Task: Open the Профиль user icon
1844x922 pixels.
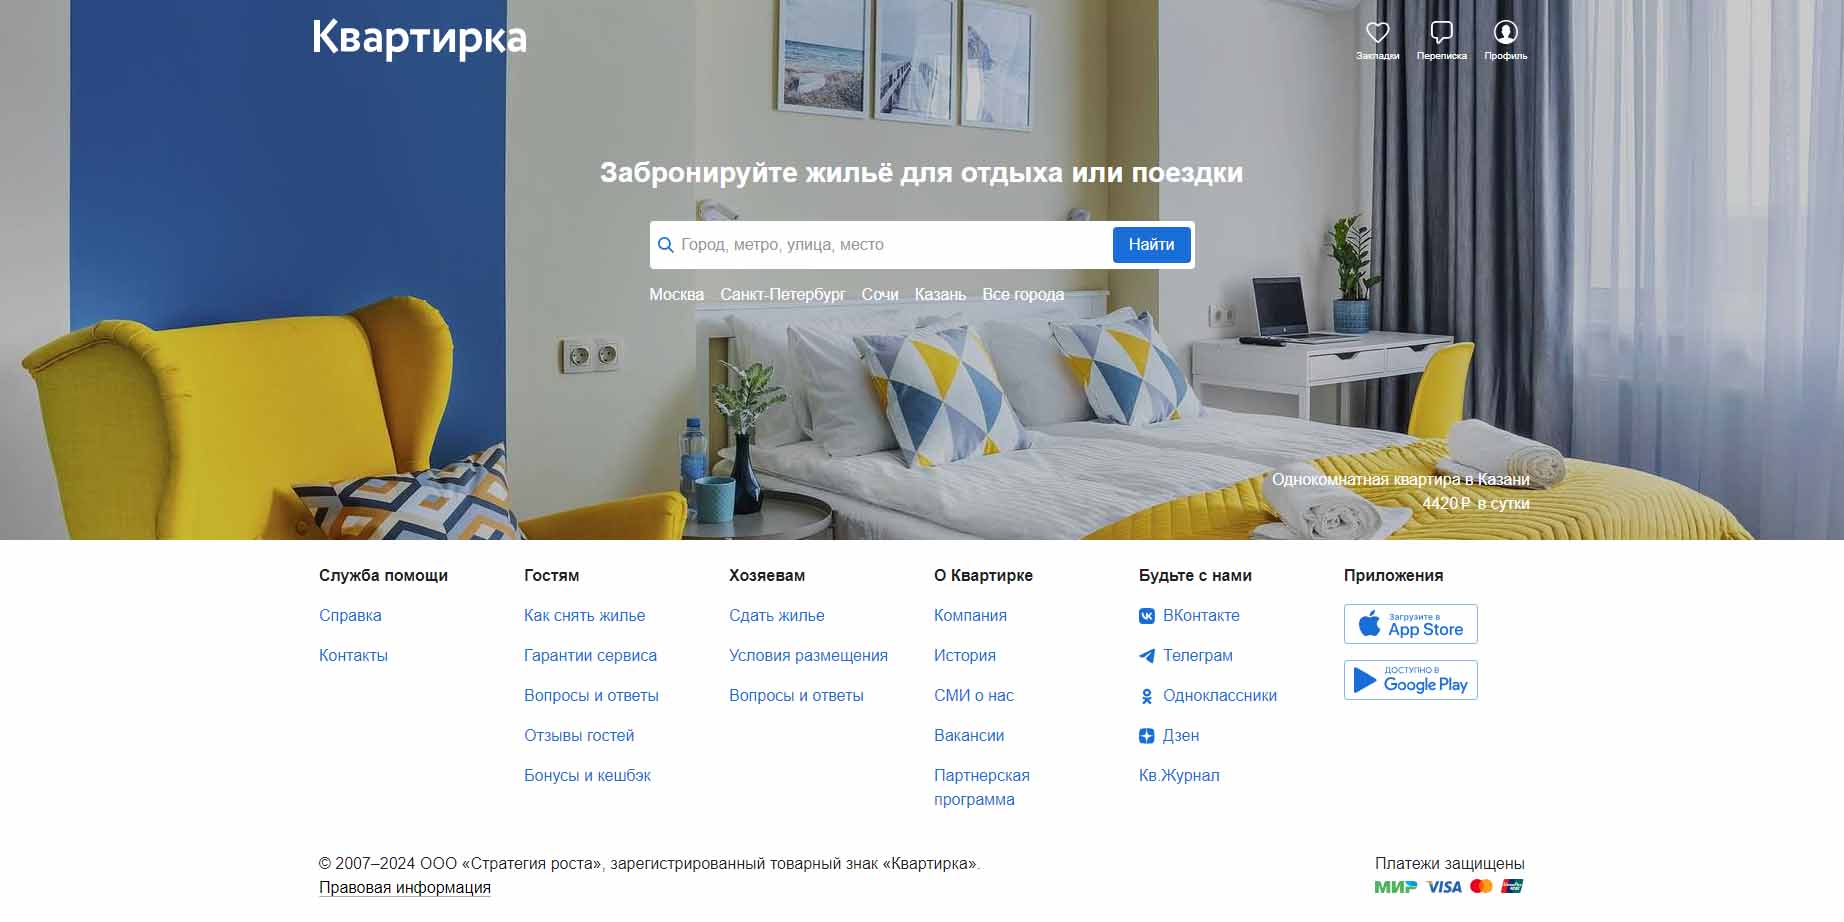Action: [x=1505, y=33]
